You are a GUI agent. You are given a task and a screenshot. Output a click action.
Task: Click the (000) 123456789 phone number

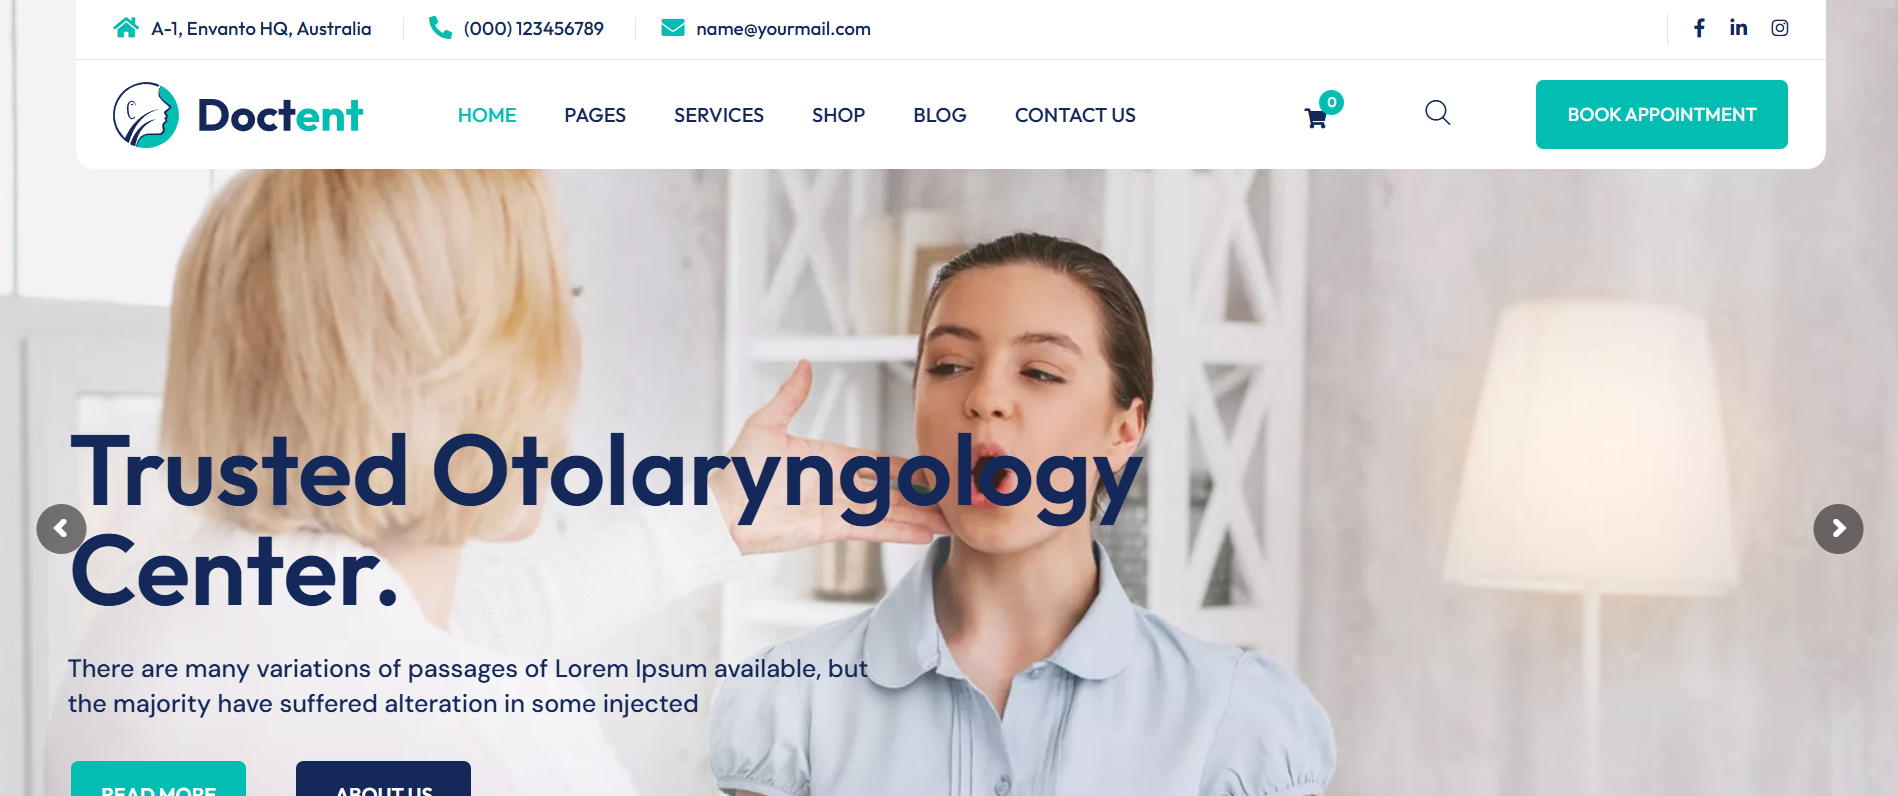[534, 29]
